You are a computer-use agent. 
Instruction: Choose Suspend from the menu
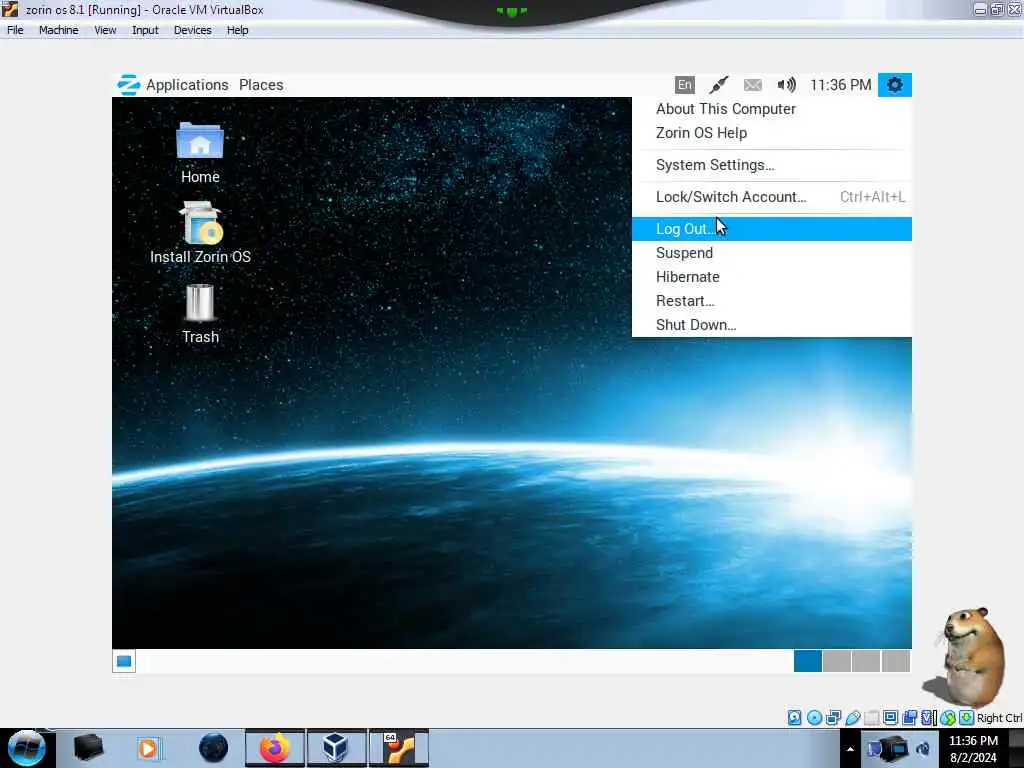point(771,253)
